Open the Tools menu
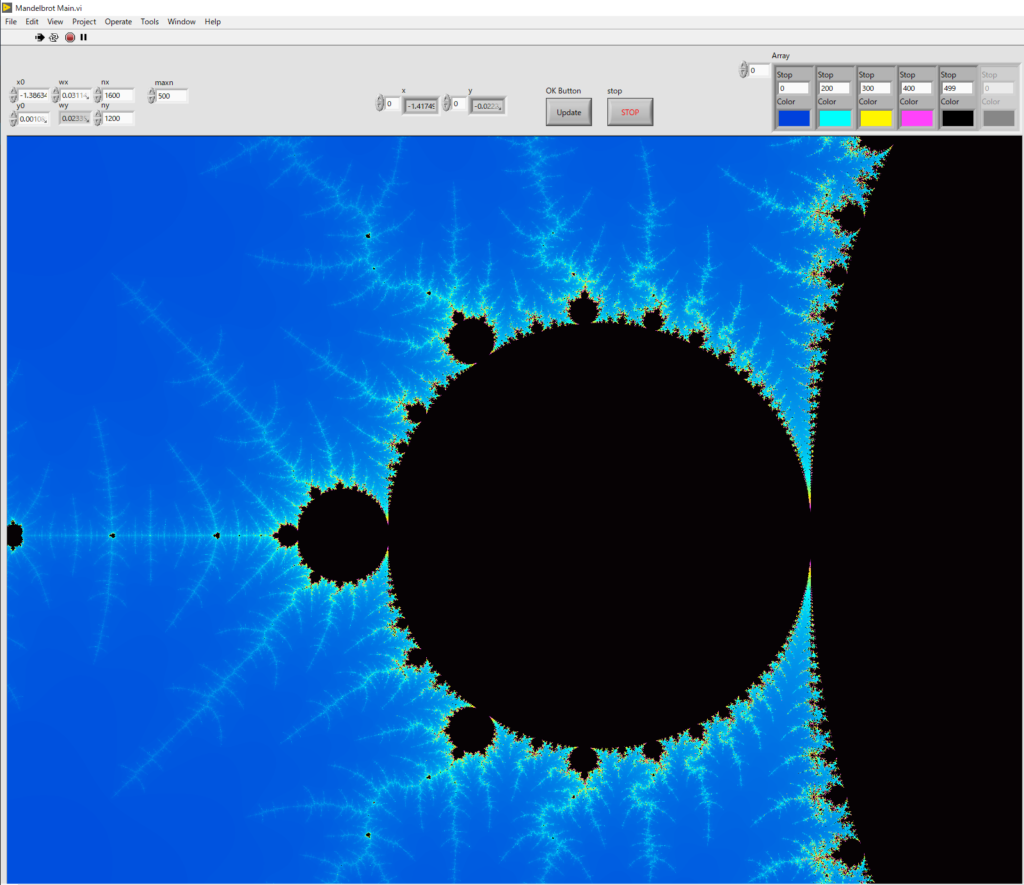Image resolution: width=1024 pixels, height=885 pixels. click(x=149, y=21)
